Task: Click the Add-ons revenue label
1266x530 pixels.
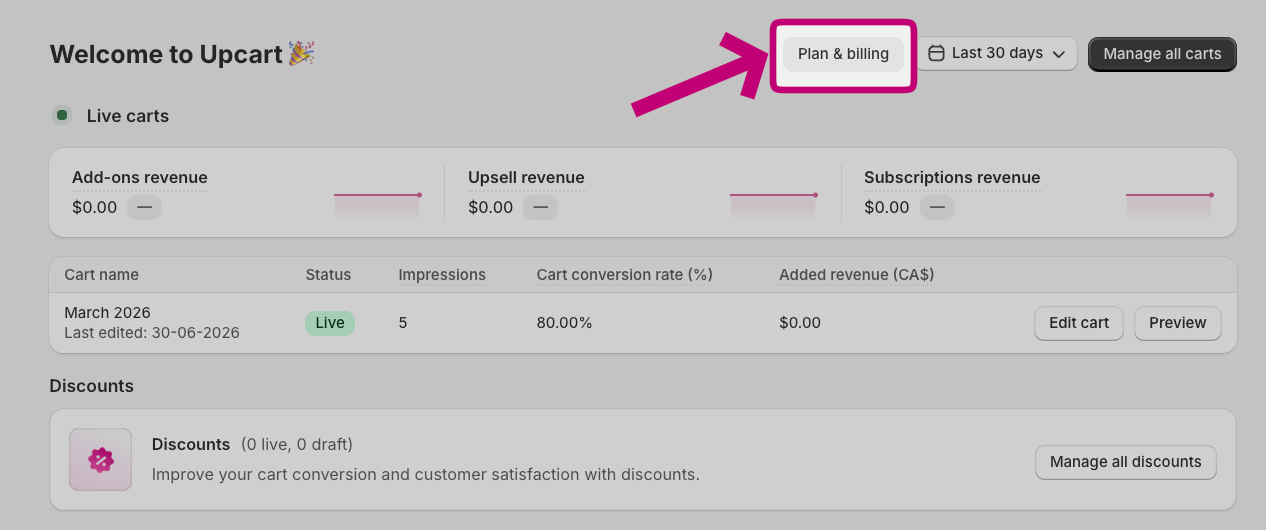Action: tap(140, 178)
